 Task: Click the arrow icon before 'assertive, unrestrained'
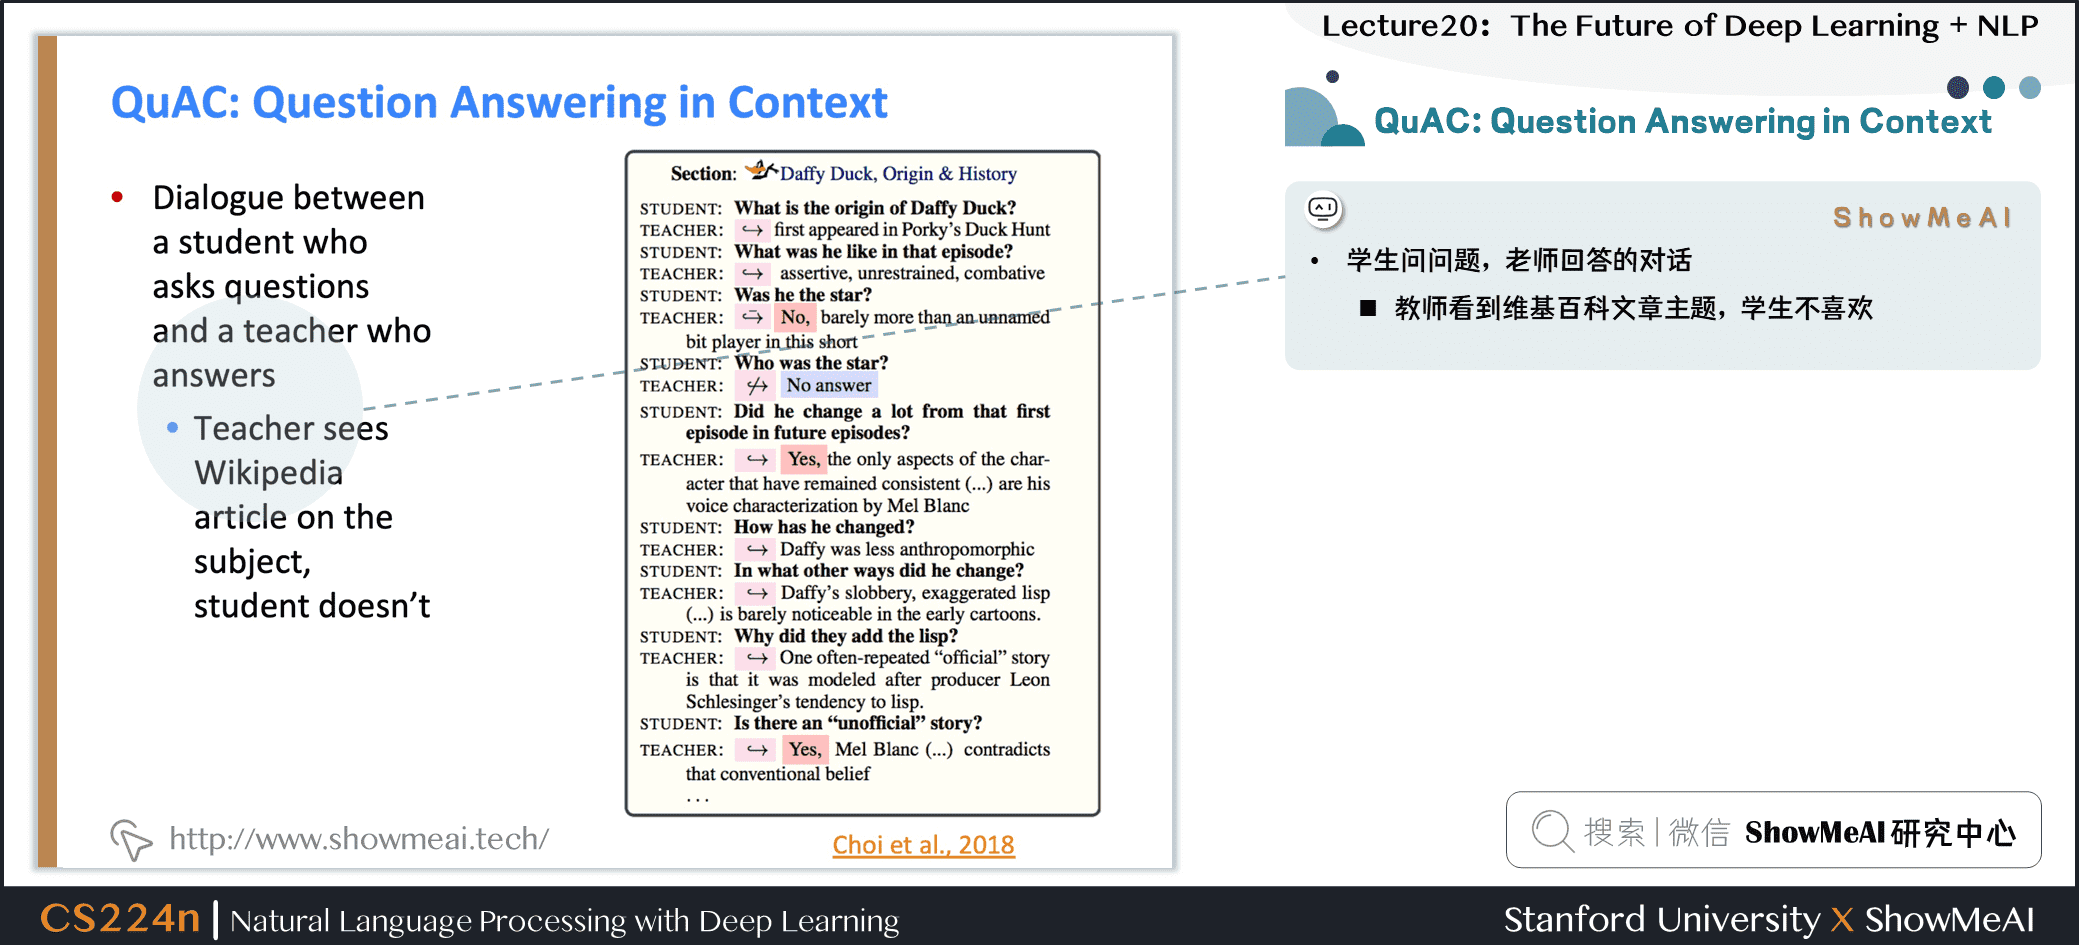click(752, 274)
